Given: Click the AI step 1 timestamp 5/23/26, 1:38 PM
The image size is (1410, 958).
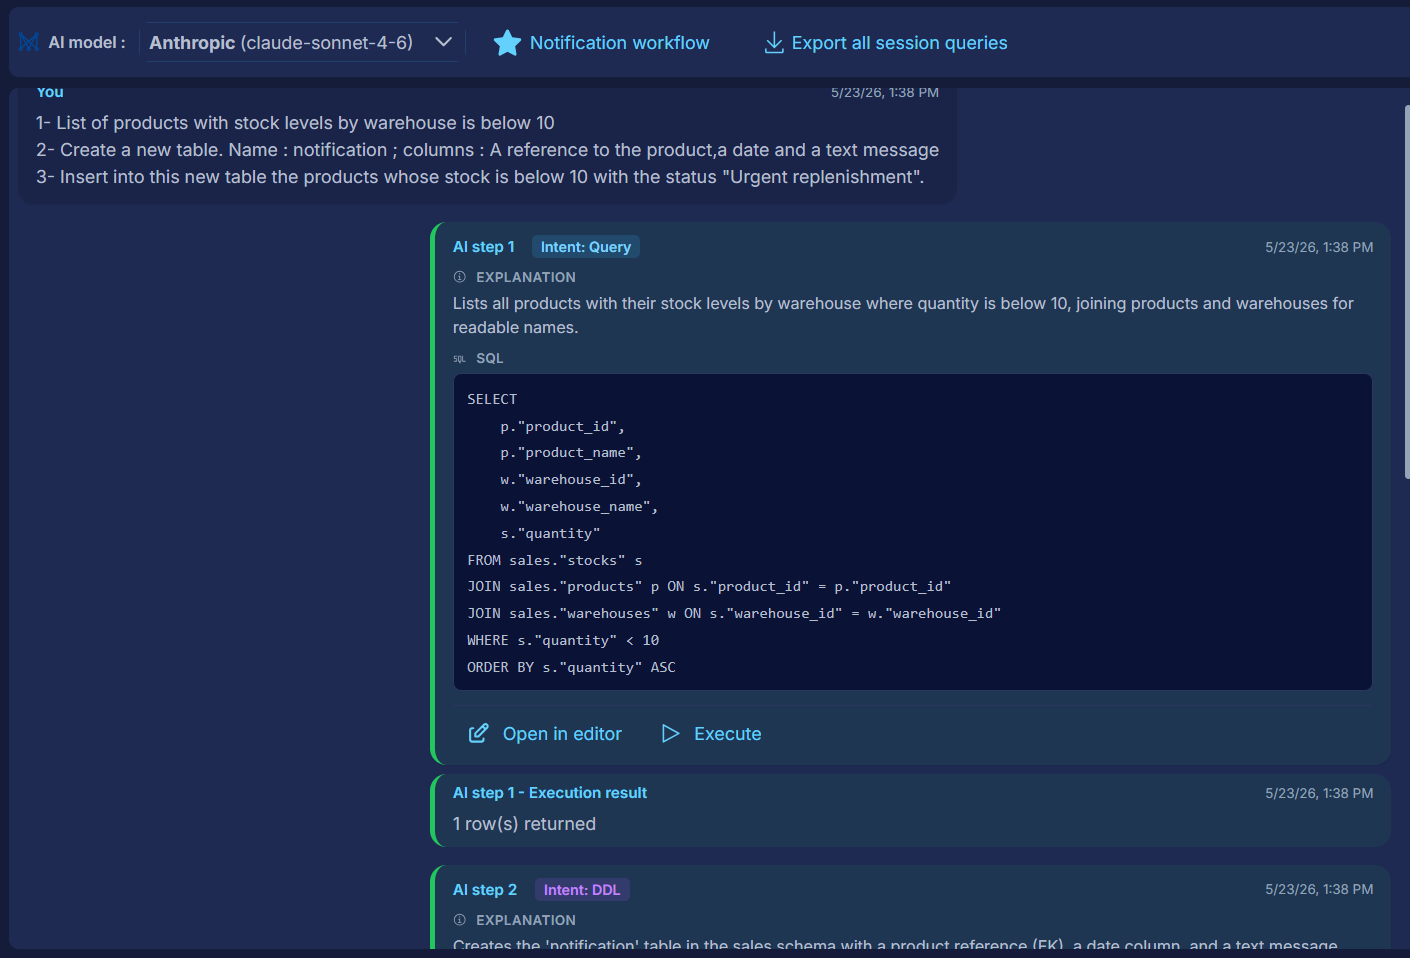Looking at the screenshot, I should [x=1319, y=247].
